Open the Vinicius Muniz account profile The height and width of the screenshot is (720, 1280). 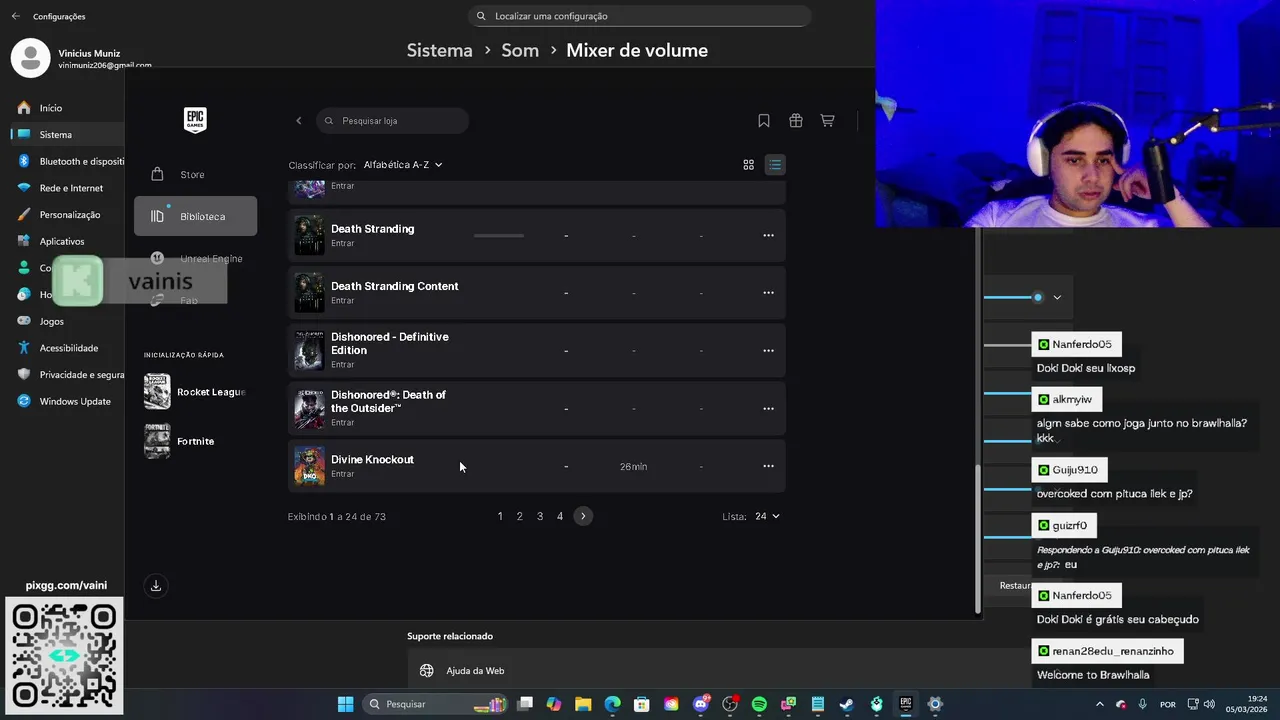tap(80, 58)
